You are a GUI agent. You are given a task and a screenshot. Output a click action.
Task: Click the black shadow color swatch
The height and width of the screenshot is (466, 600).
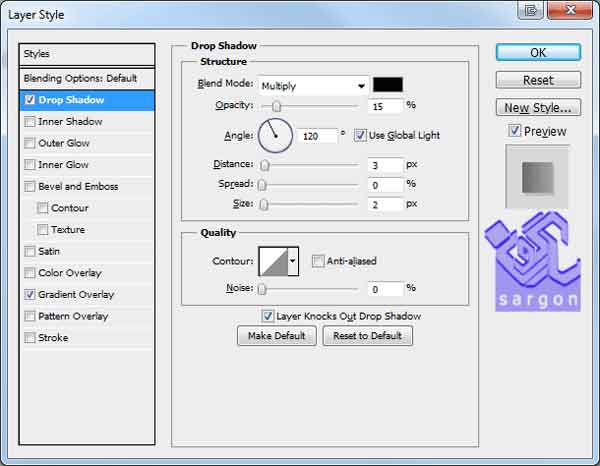[388, 85]
